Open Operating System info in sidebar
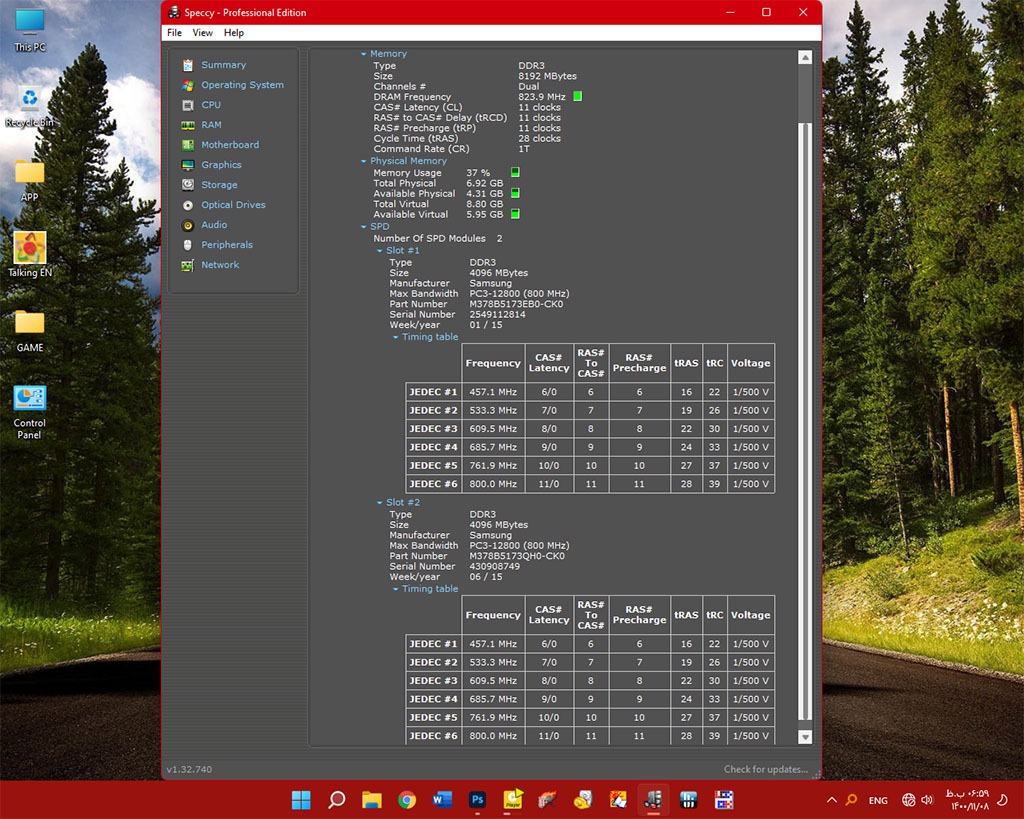1024x819 pixels. 242,85
